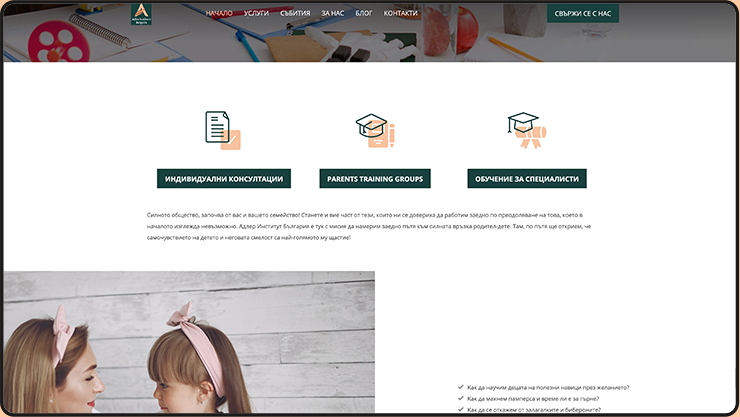Click checkmark beside 'Как да махнем памперса'
The width and height of the screenshot is (740, 417).
tap(460, 398)
